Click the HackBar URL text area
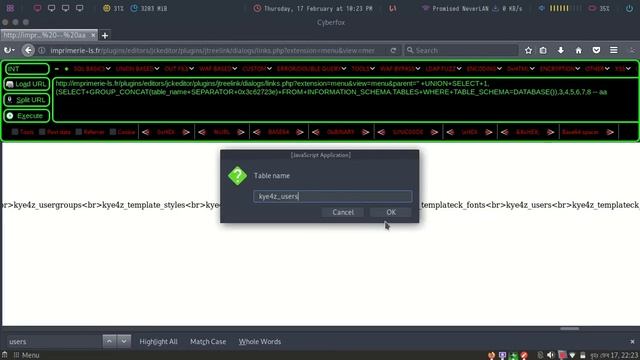Viewport: 640px width, 360px height. pyautogui.click(x=345, y=100)
